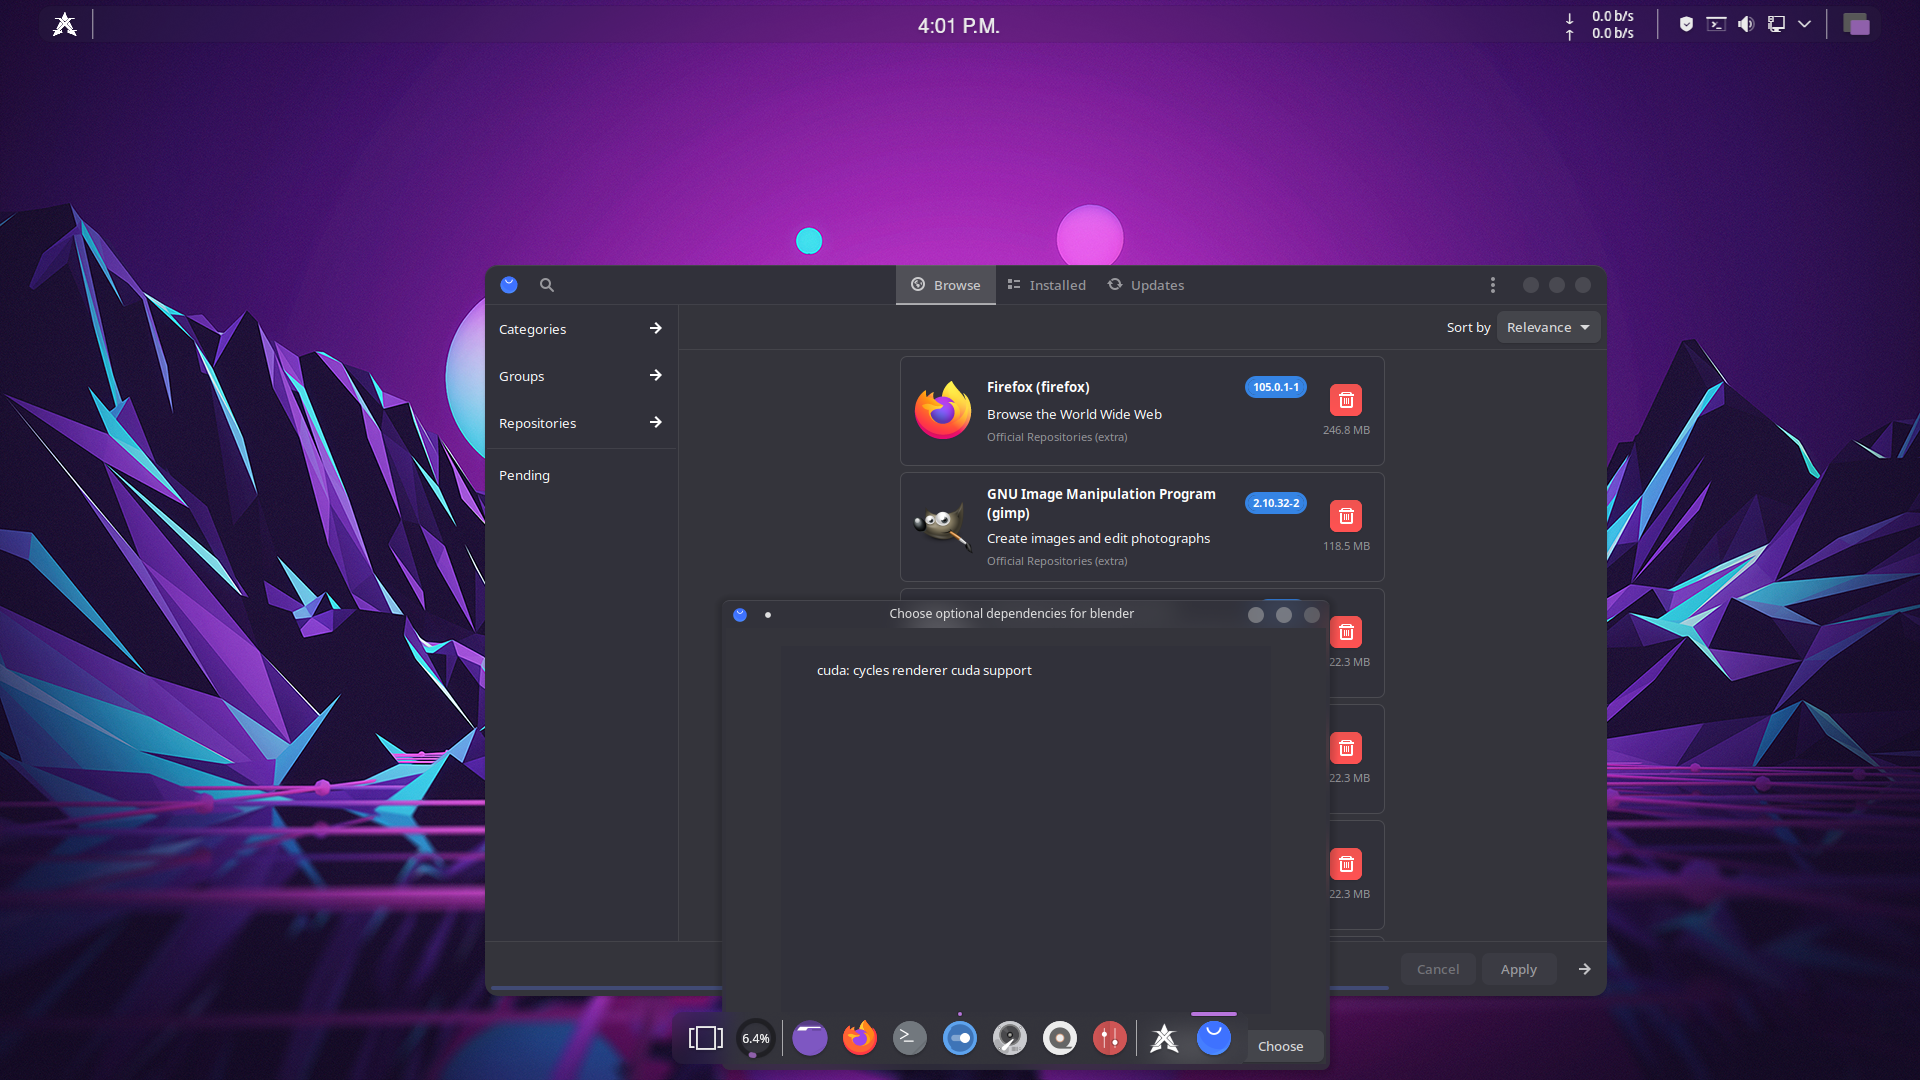The image size is (1920, 1080).
Task: Click GIMP version badge 2.10.32-2
Action: click(1276, 503)
